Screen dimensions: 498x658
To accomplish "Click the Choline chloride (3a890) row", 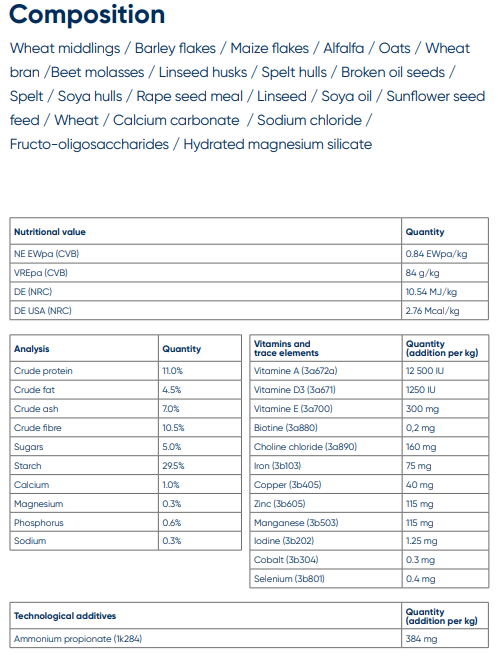I will click(369, 447).
